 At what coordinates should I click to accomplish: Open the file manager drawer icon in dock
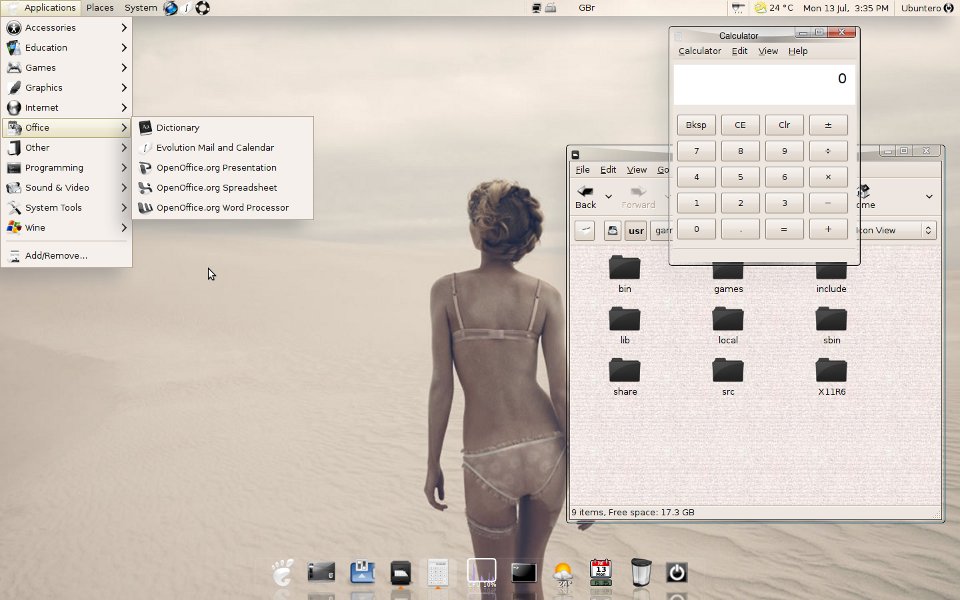coord(401,572)
